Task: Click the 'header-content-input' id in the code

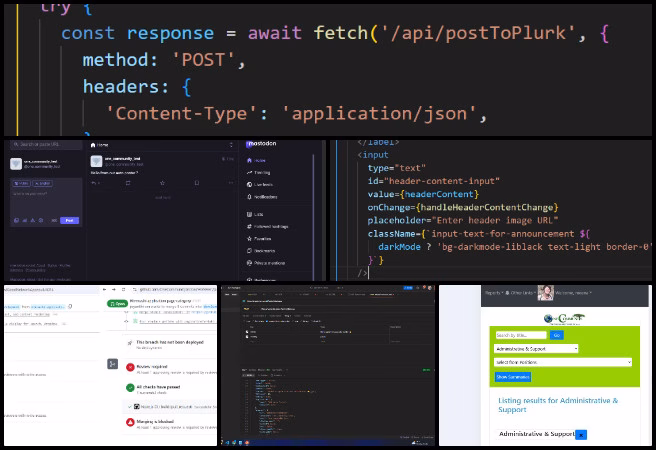Action: pos(442,181)
